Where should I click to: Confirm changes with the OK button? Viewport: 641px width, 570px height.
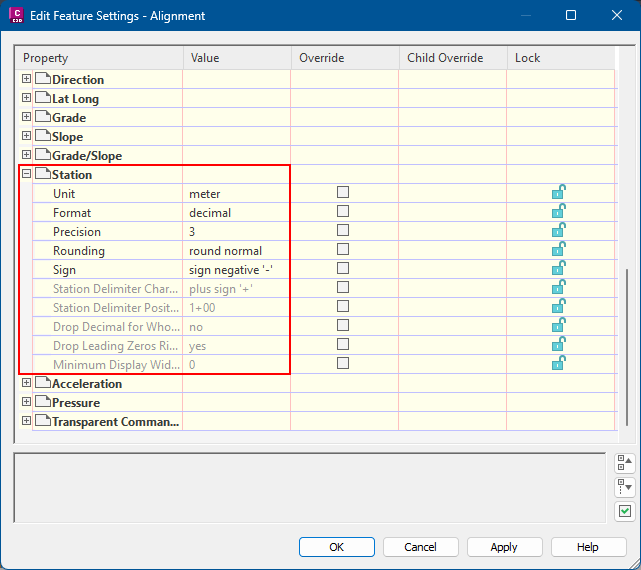(x=336, y=547)
